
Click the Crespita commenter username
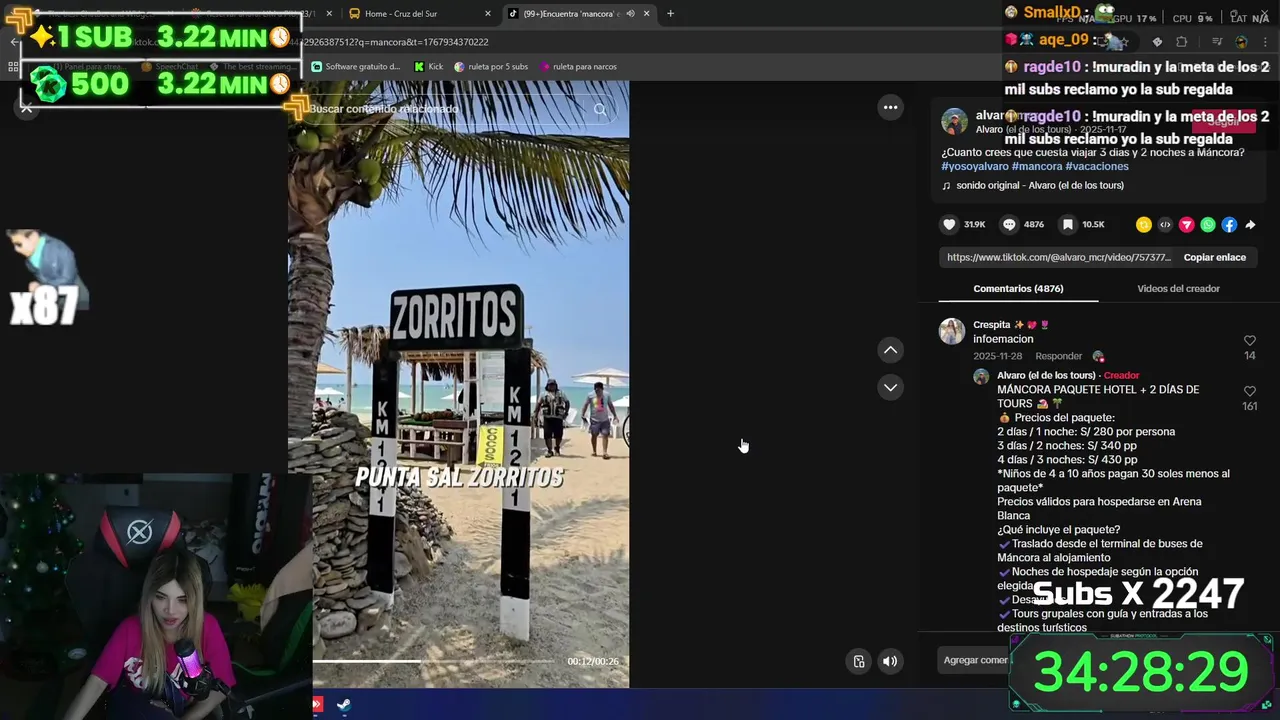tap(992, 325)
